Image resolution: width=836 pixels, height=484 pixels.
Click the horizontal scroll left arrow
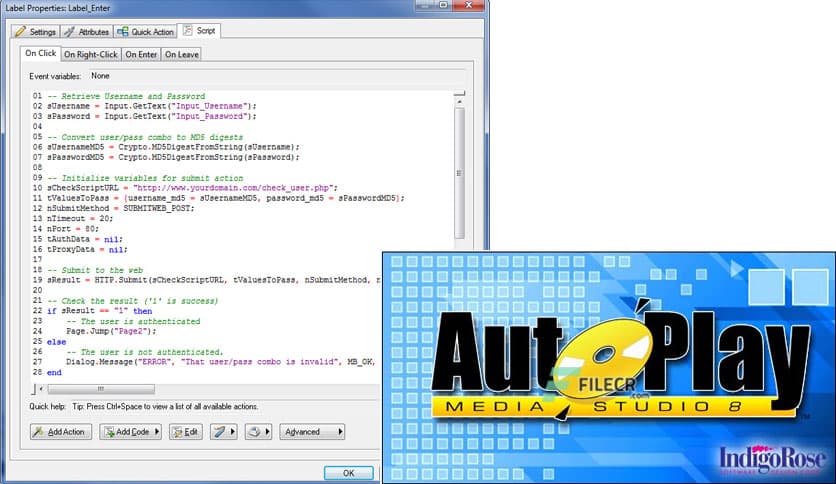click(42, 389)
